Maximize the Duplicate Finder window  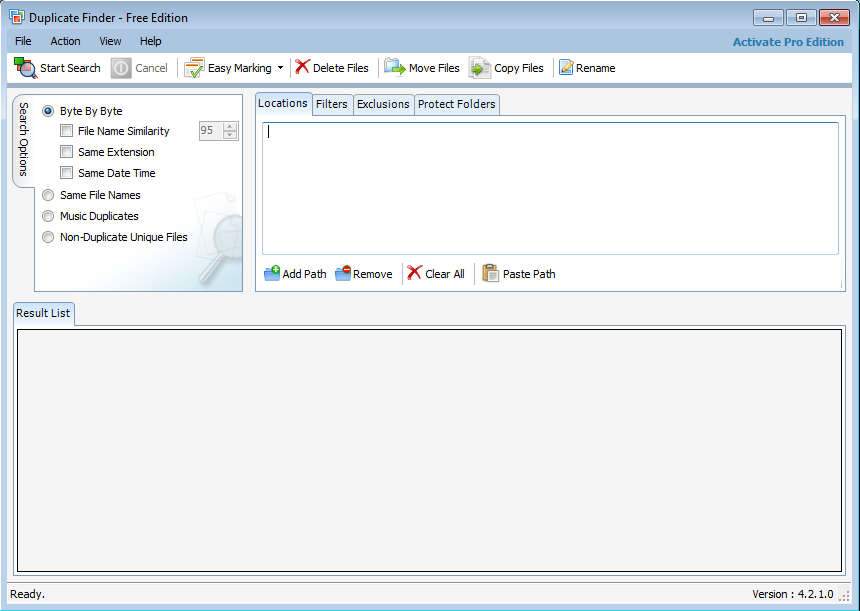point(801,18)
